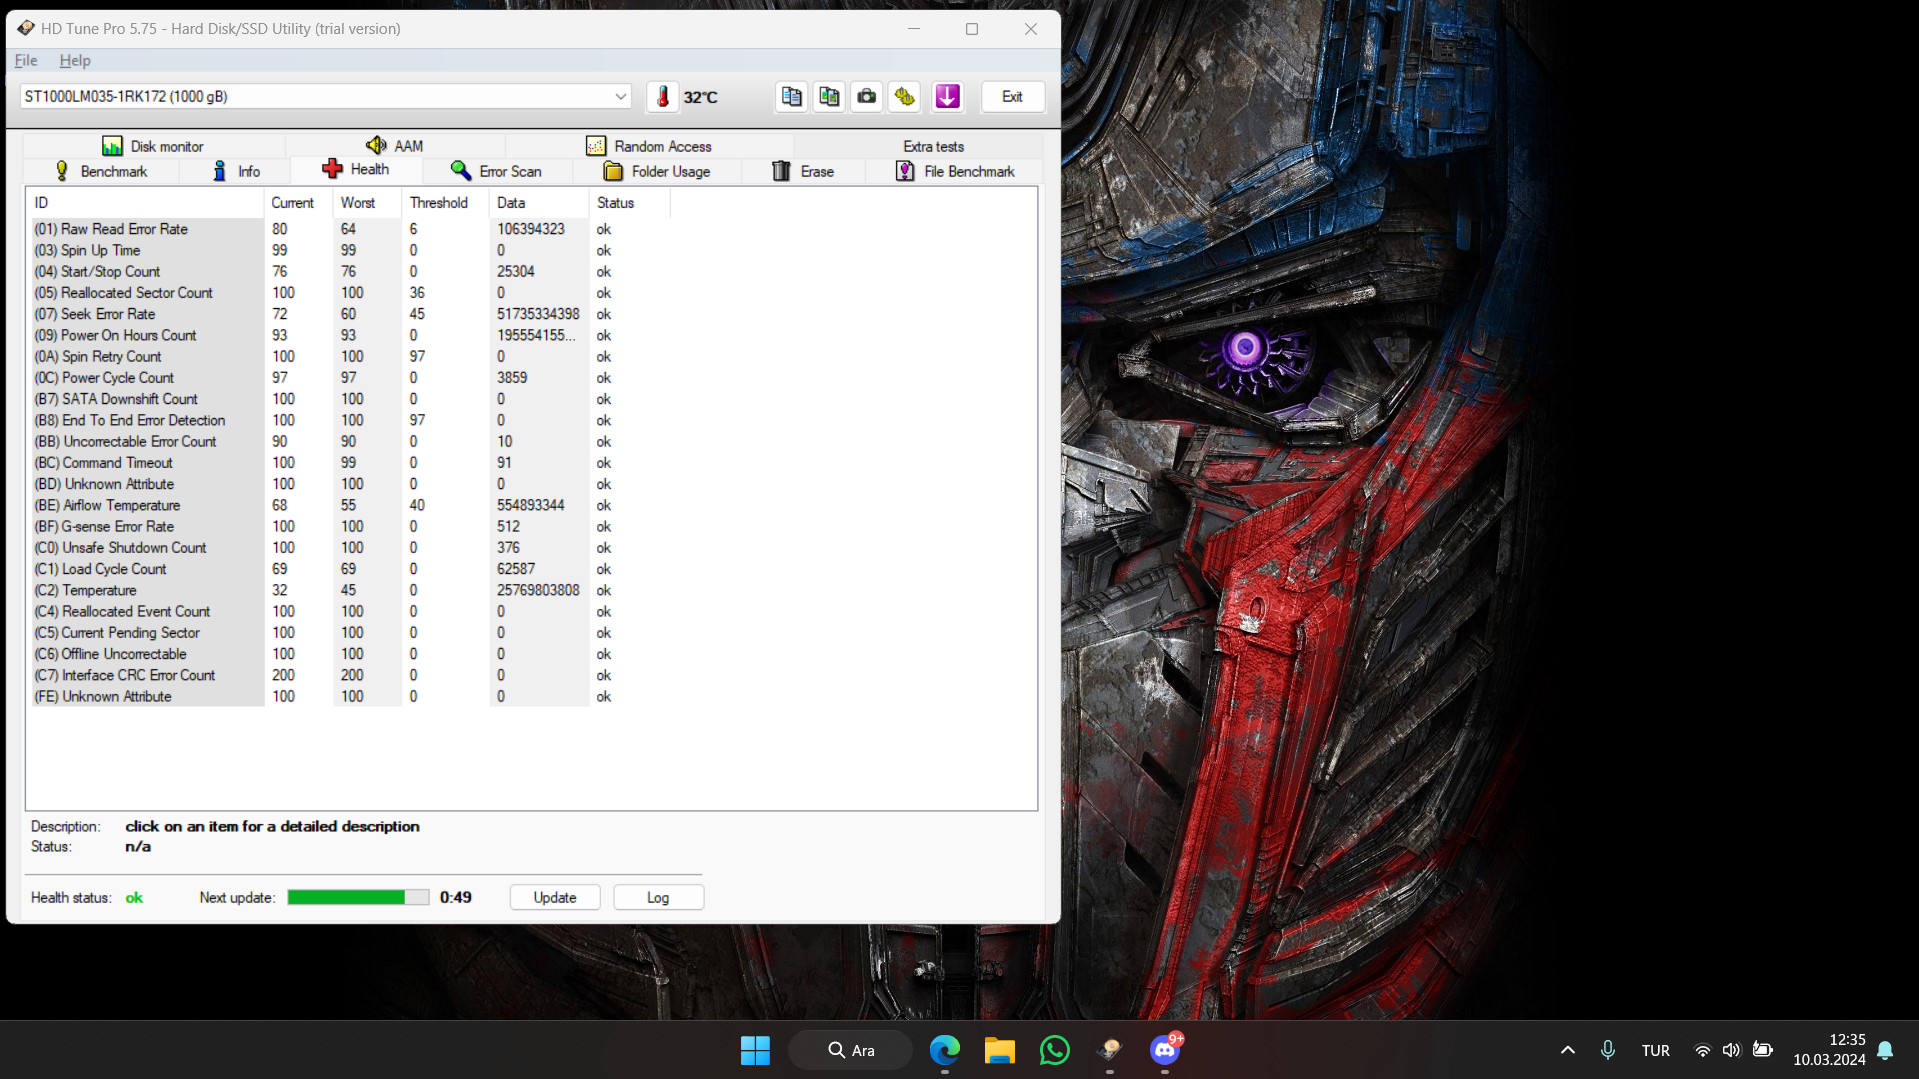
Task: Expand the ST1000LM035 drive selection dropdown
Action: coord(620,97)
